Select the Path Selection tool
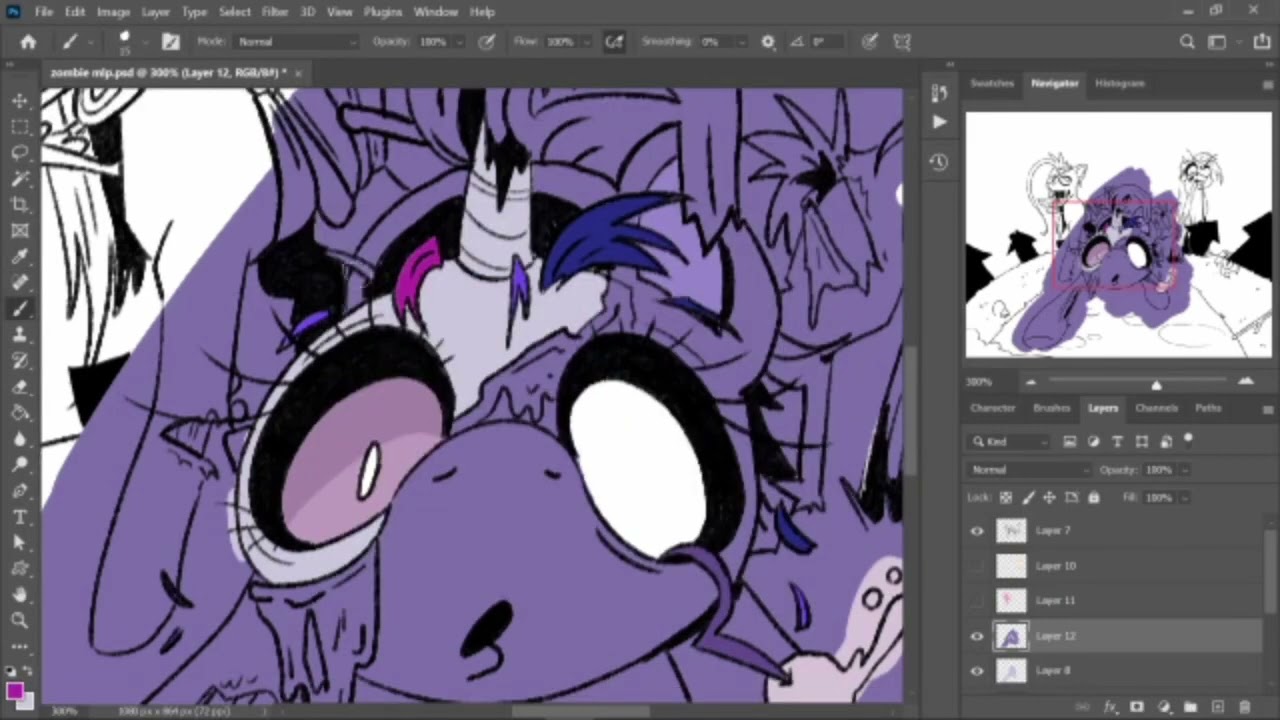Image resolution: width=1280 pixels, height=720 pixels. tap(20, 542)
